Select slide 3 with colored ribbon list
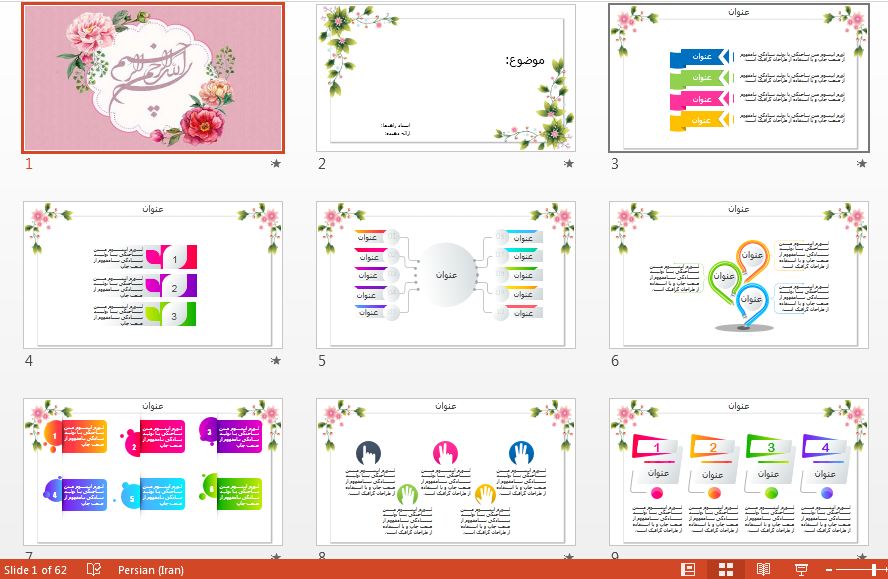888x579 pixels. pyautogui.click(x=739, y=77)
